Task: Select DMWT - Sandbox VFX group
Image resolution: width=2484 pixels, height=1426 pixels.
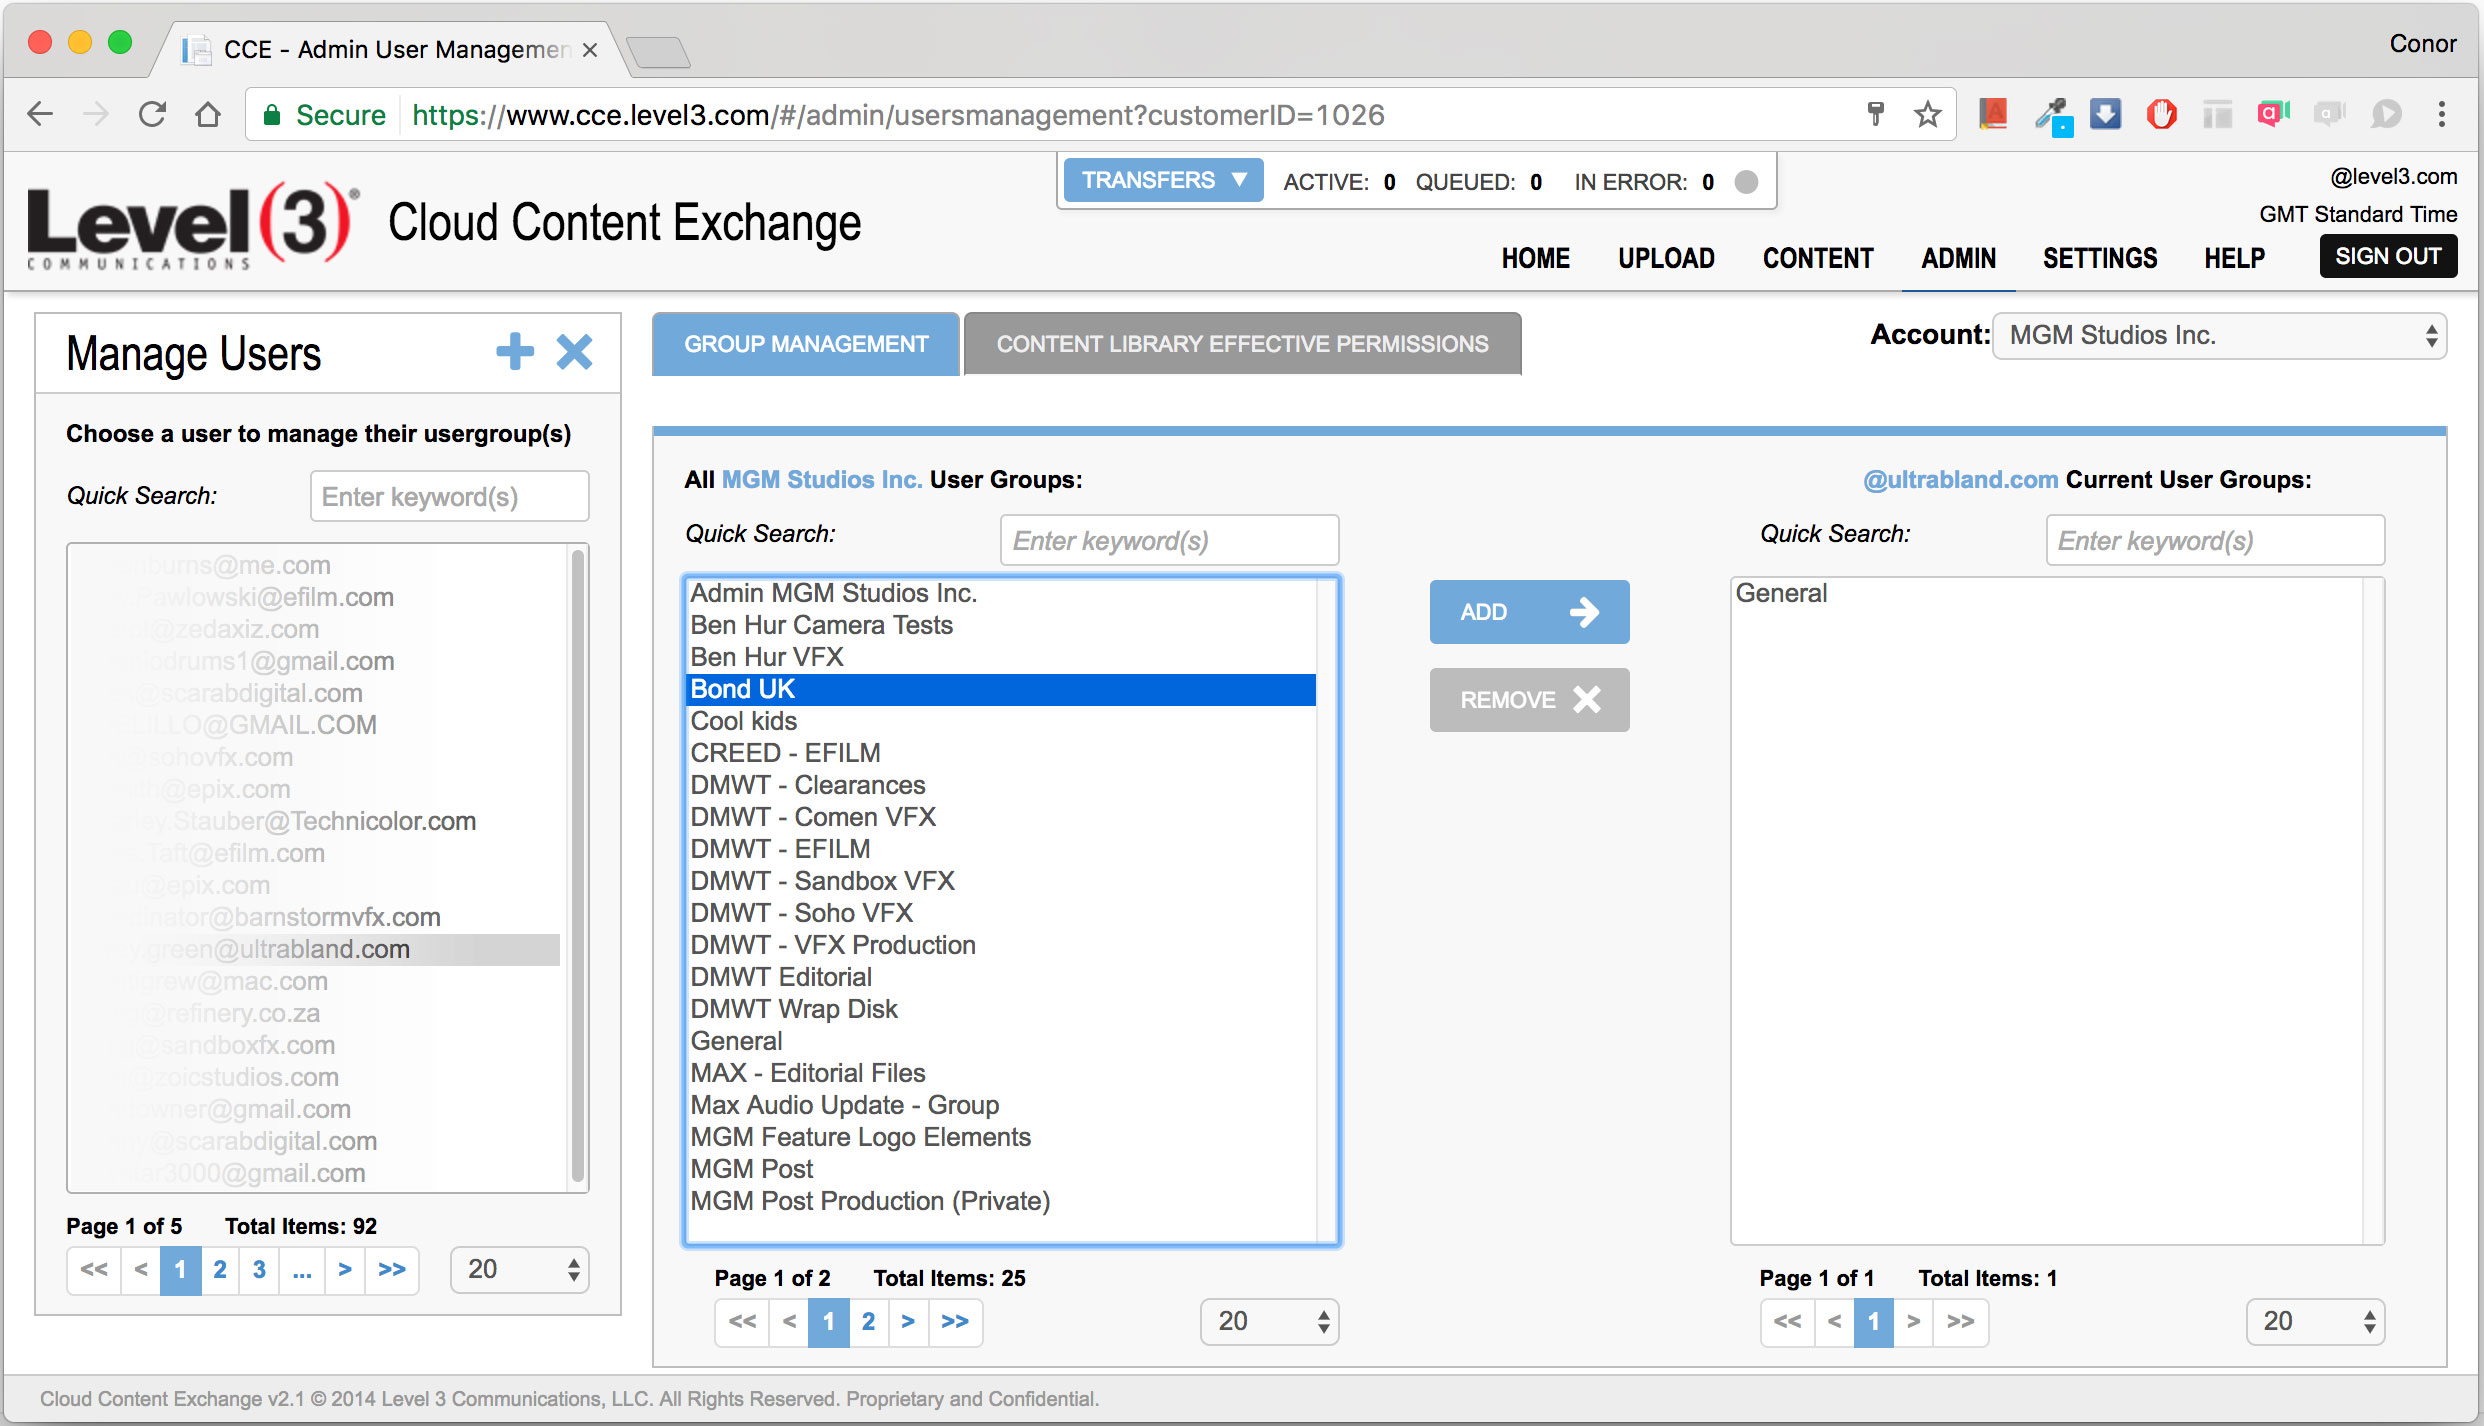Action: click(x=1002, y=881)
